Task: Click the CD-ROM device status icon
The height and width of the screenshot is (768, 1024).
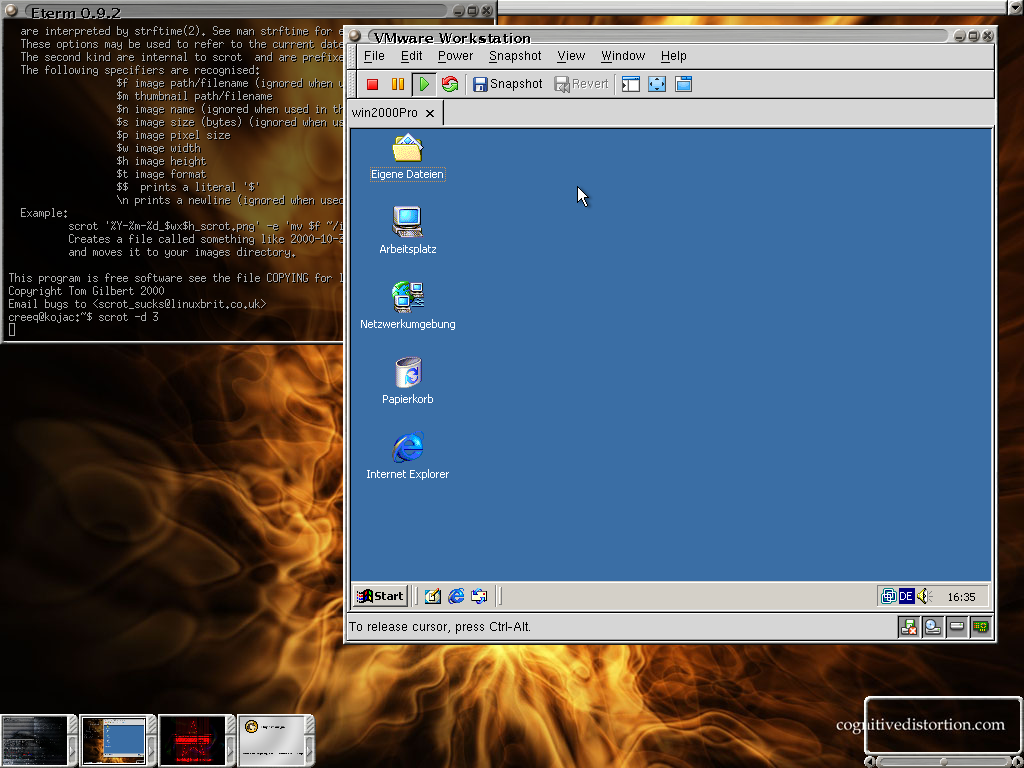Action: 933,627
